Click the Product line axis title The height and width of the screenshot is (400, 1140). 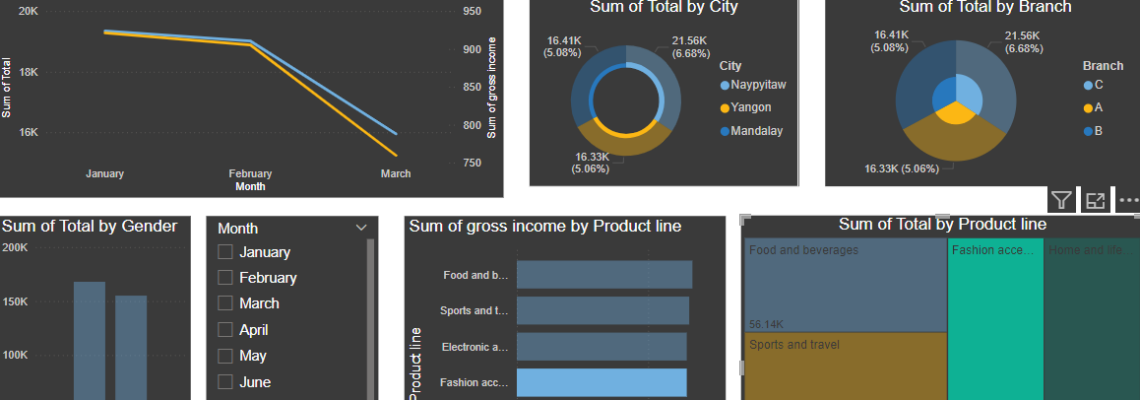pos(415,364)
